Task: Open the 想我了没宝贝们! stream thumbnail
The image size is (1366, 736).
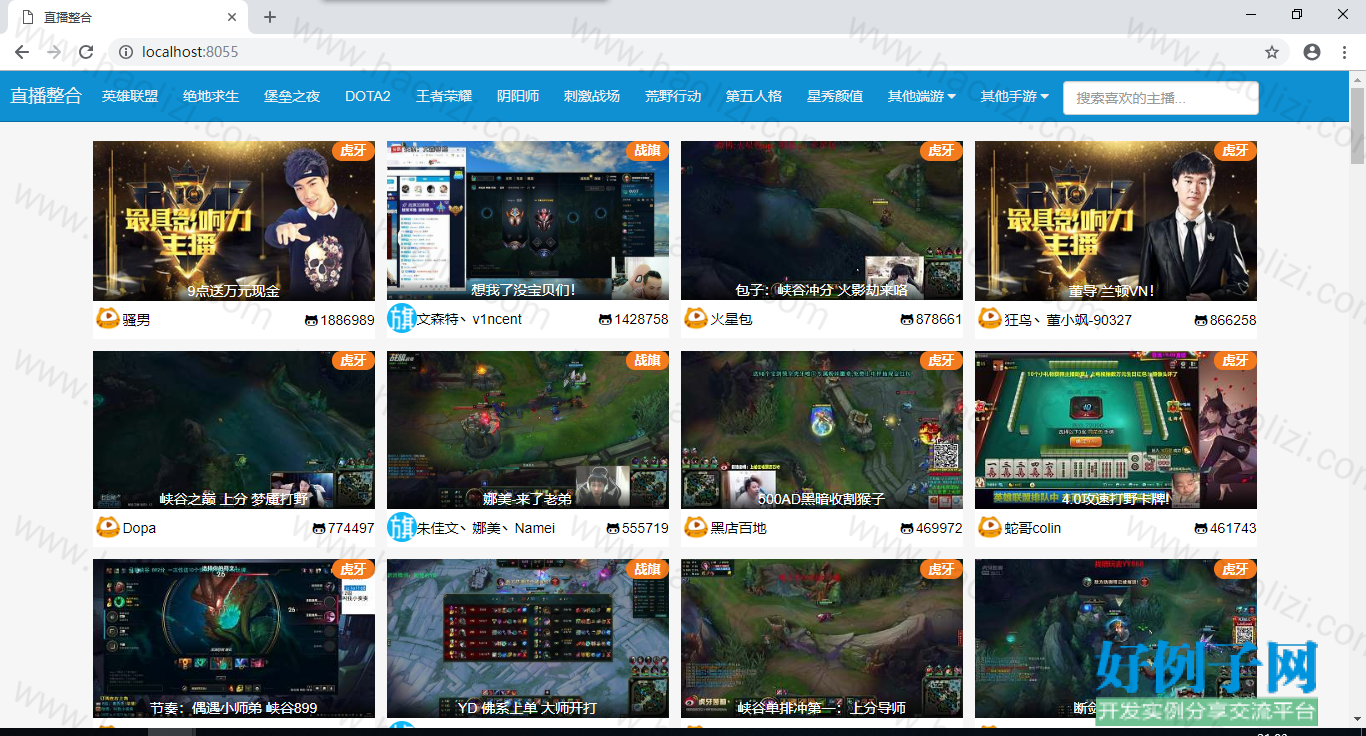Action: pos(528,220)
